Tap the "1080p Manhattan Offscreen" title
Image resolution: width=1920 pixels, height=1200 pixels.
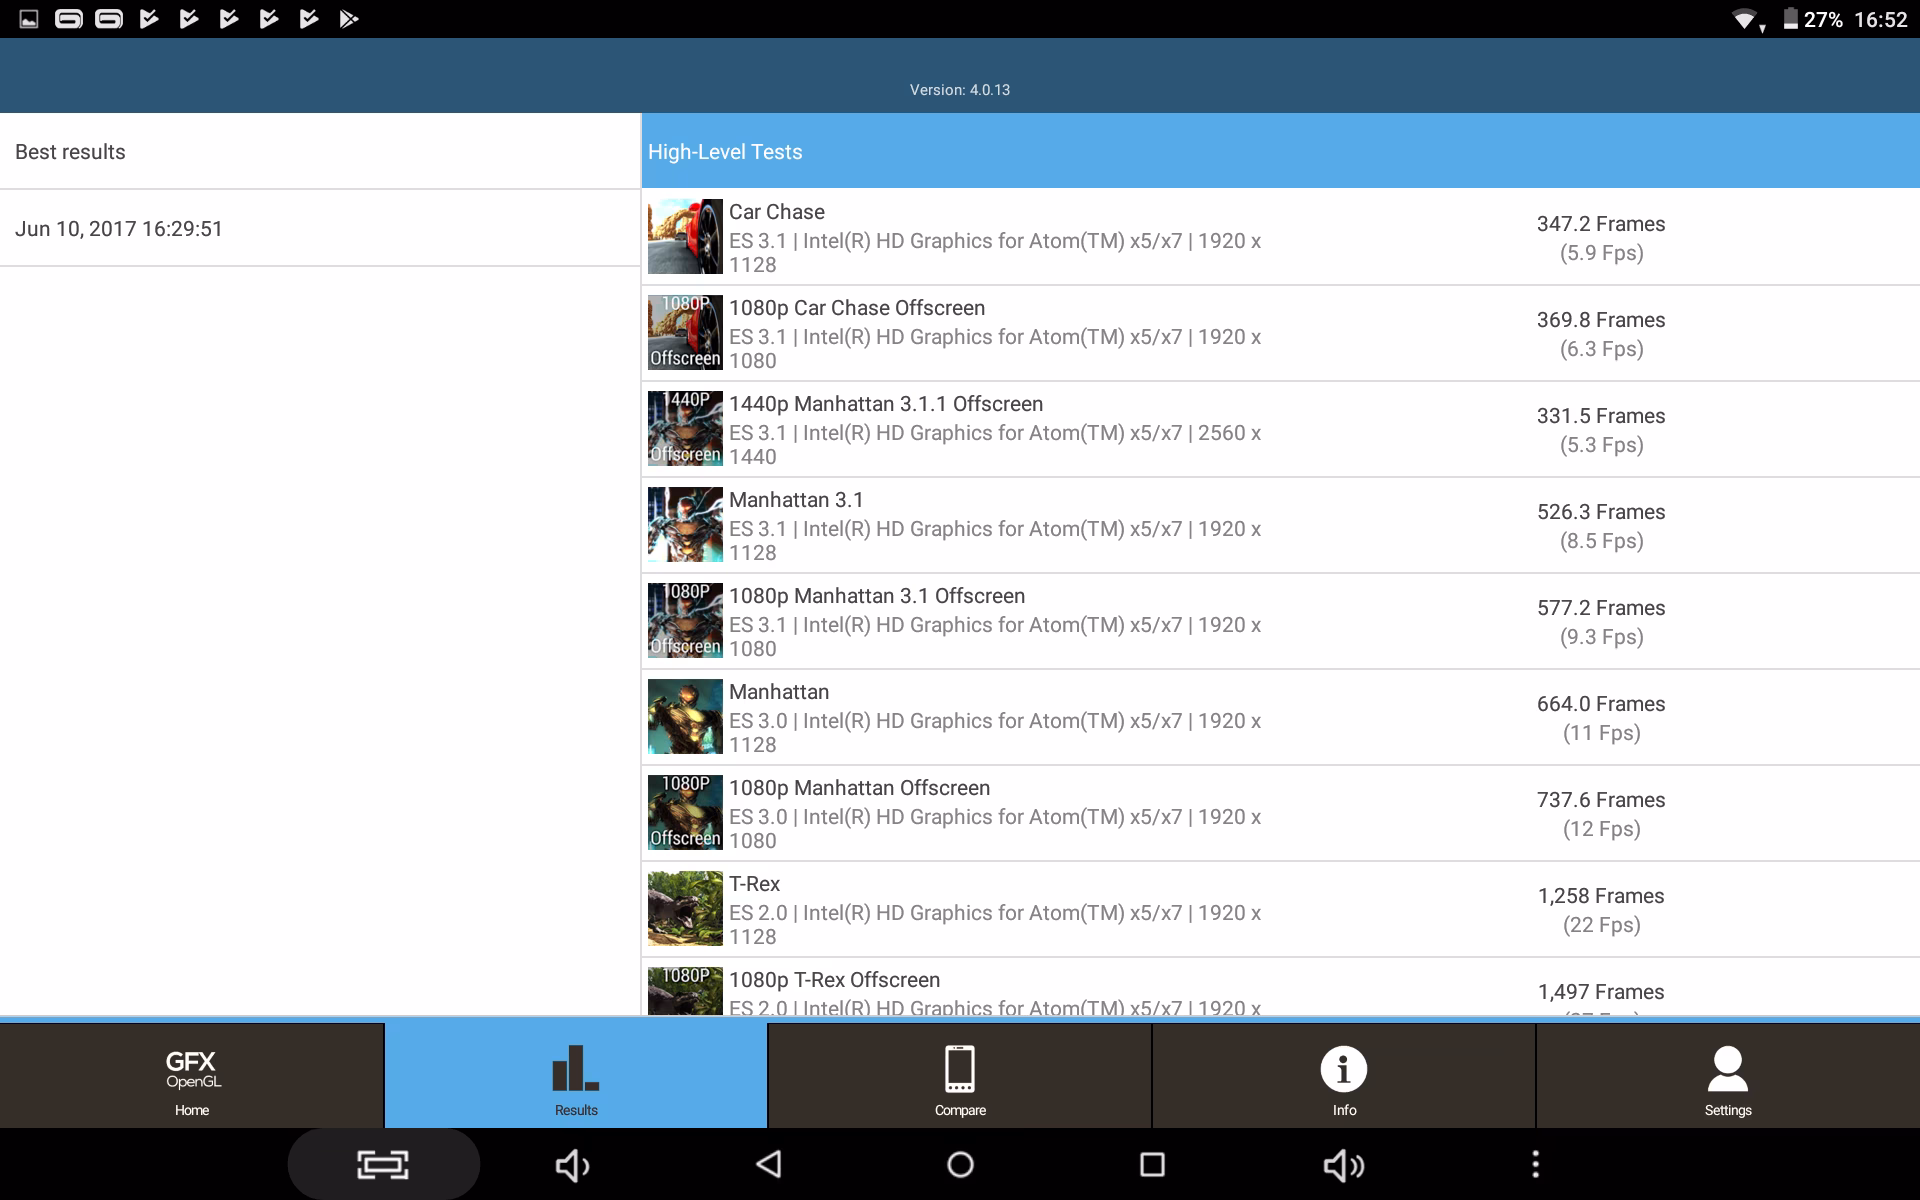[860, 788]
